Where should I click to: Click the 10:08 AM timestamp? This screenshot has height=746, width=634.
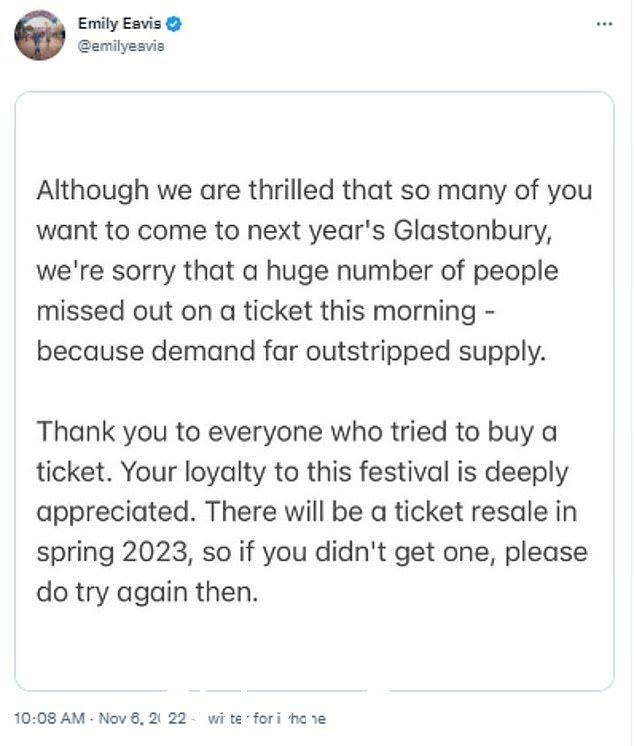pyautogui.click(x=49, y=718)
